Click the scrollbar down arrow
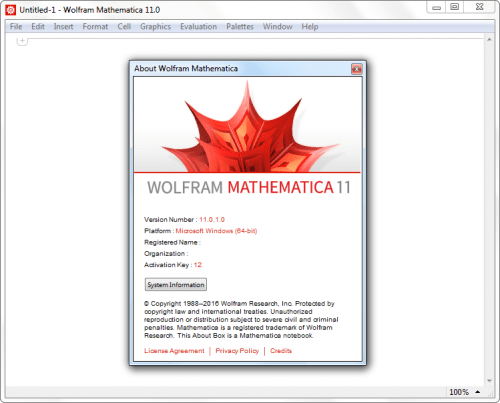Screen dimensions: 500x403 point(489,381)
